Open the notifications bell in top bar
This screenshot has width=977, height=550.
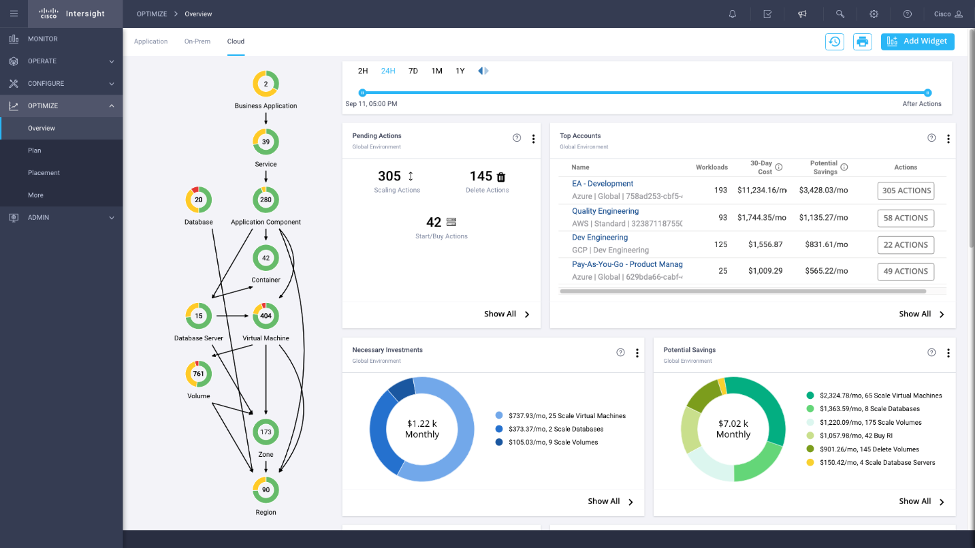pyautogui.click(x=732, y=14)
